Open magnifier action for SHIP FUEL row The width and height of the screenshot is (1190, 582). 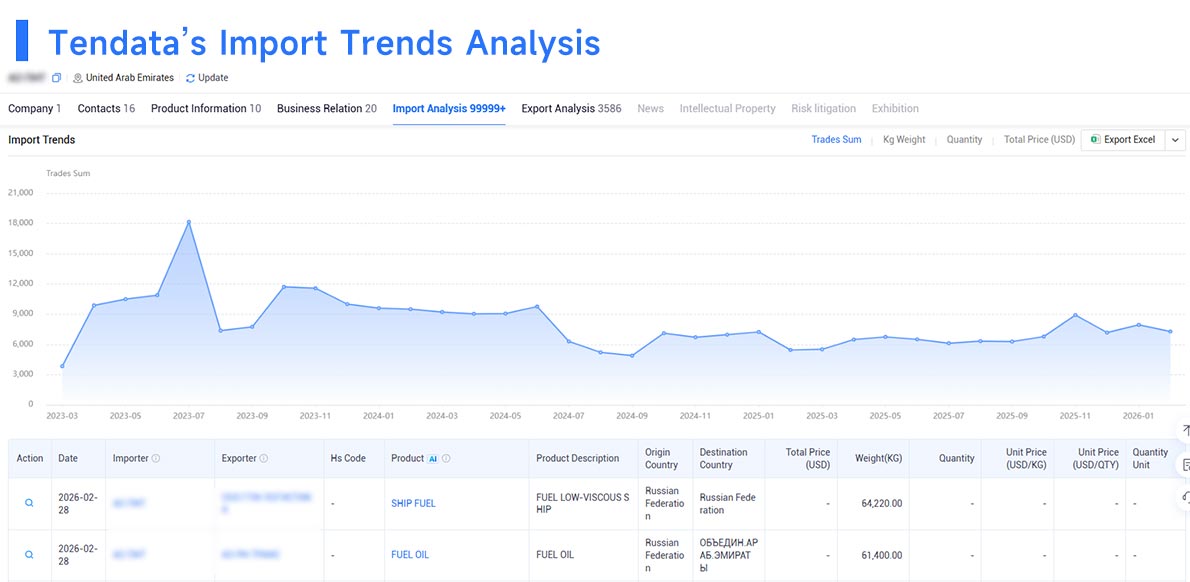[29, 503]
